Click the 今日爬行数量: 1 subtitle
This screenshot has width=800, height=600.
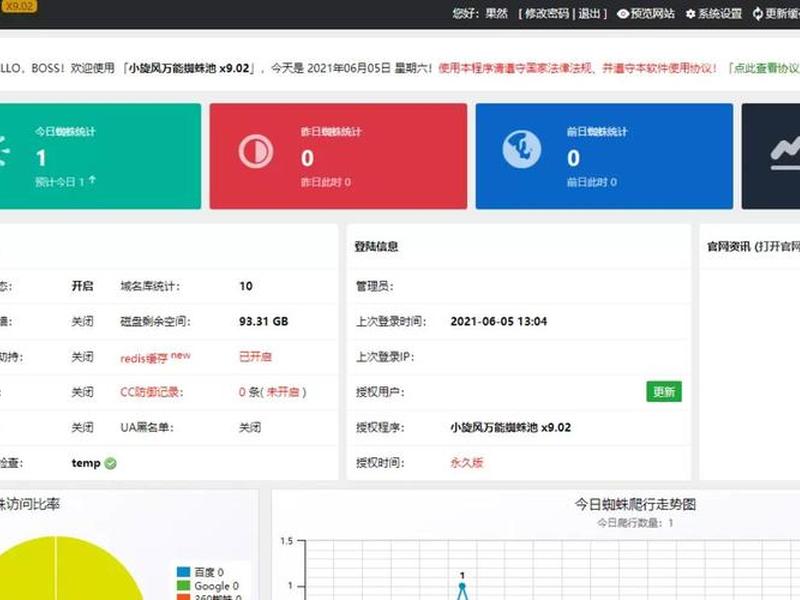pos(635,523)
